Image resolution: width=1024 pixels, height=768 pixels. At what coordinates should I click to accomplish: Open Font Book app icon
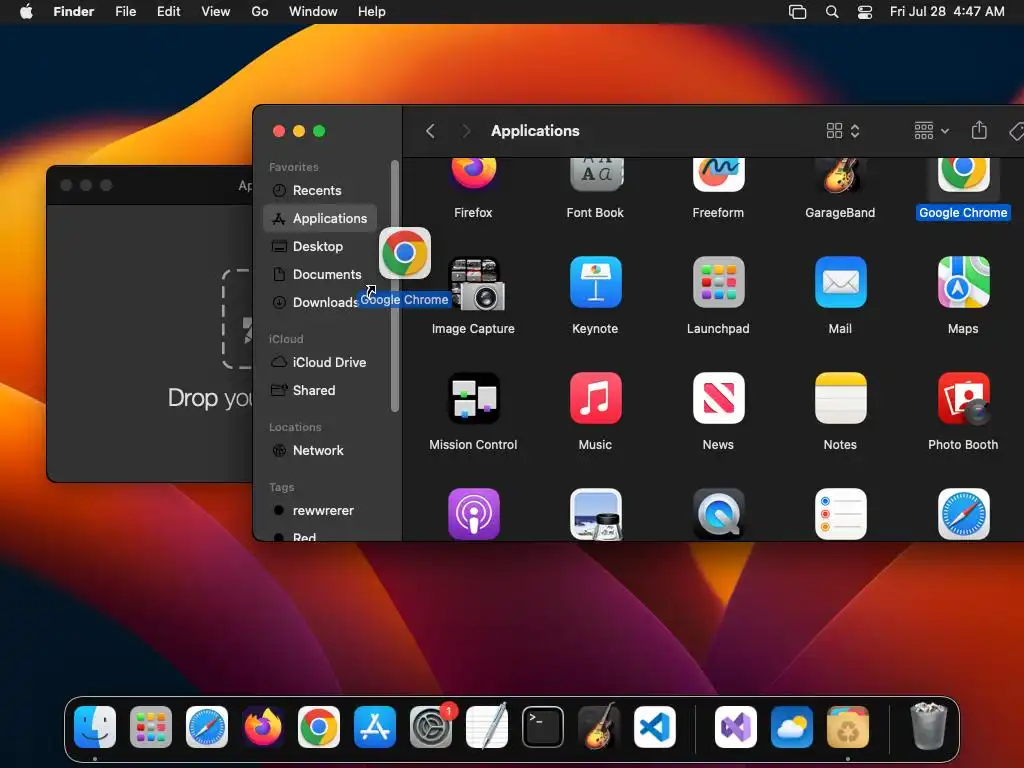point(596,174)
